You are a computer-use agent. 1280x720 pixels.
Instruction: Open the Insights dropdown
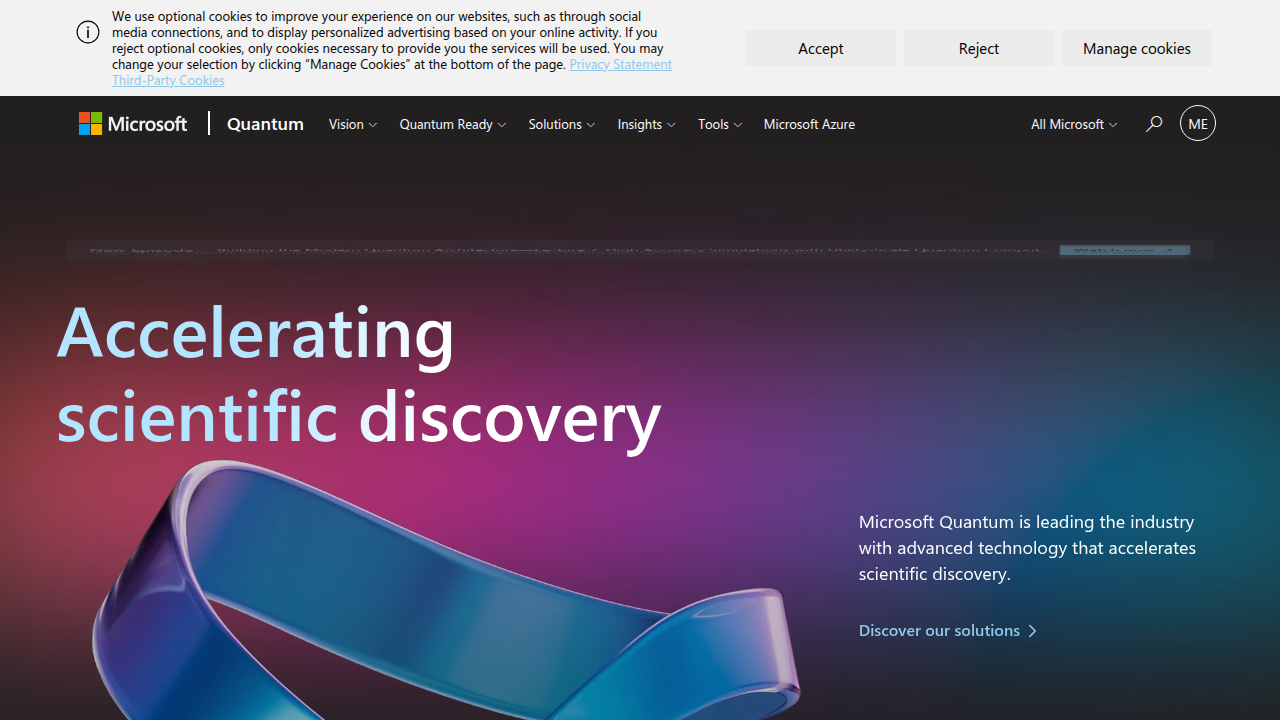[x=647, y=124]
